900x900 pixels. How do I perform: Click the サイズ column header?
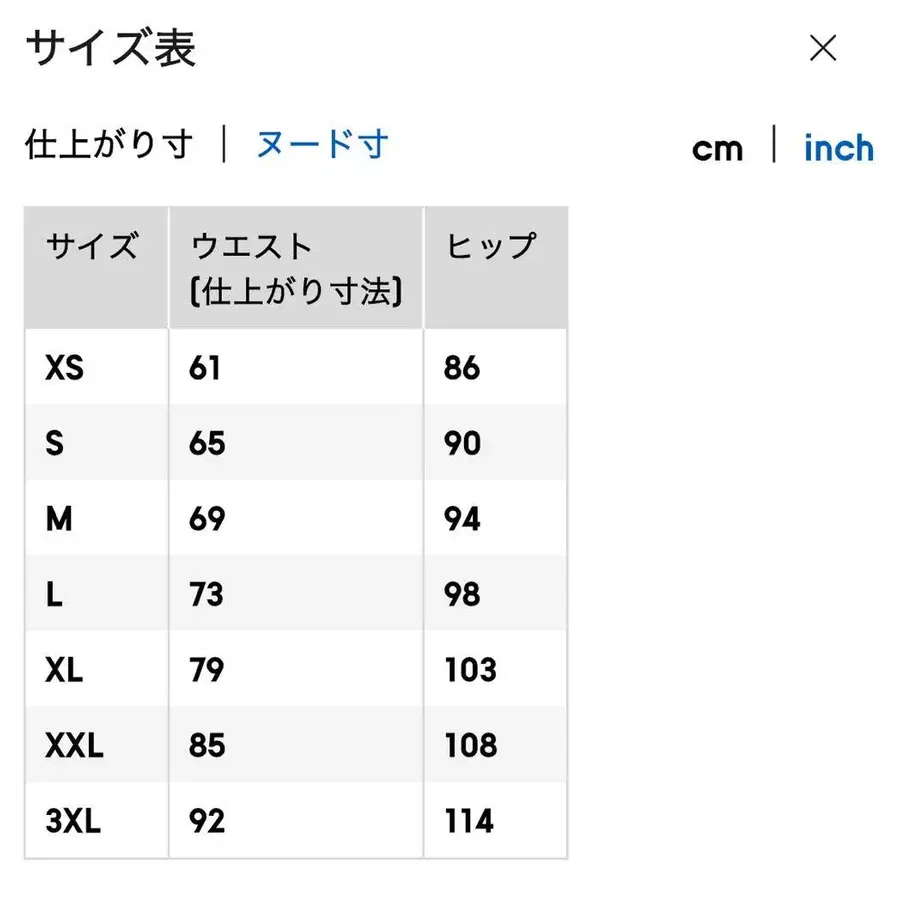93,243
